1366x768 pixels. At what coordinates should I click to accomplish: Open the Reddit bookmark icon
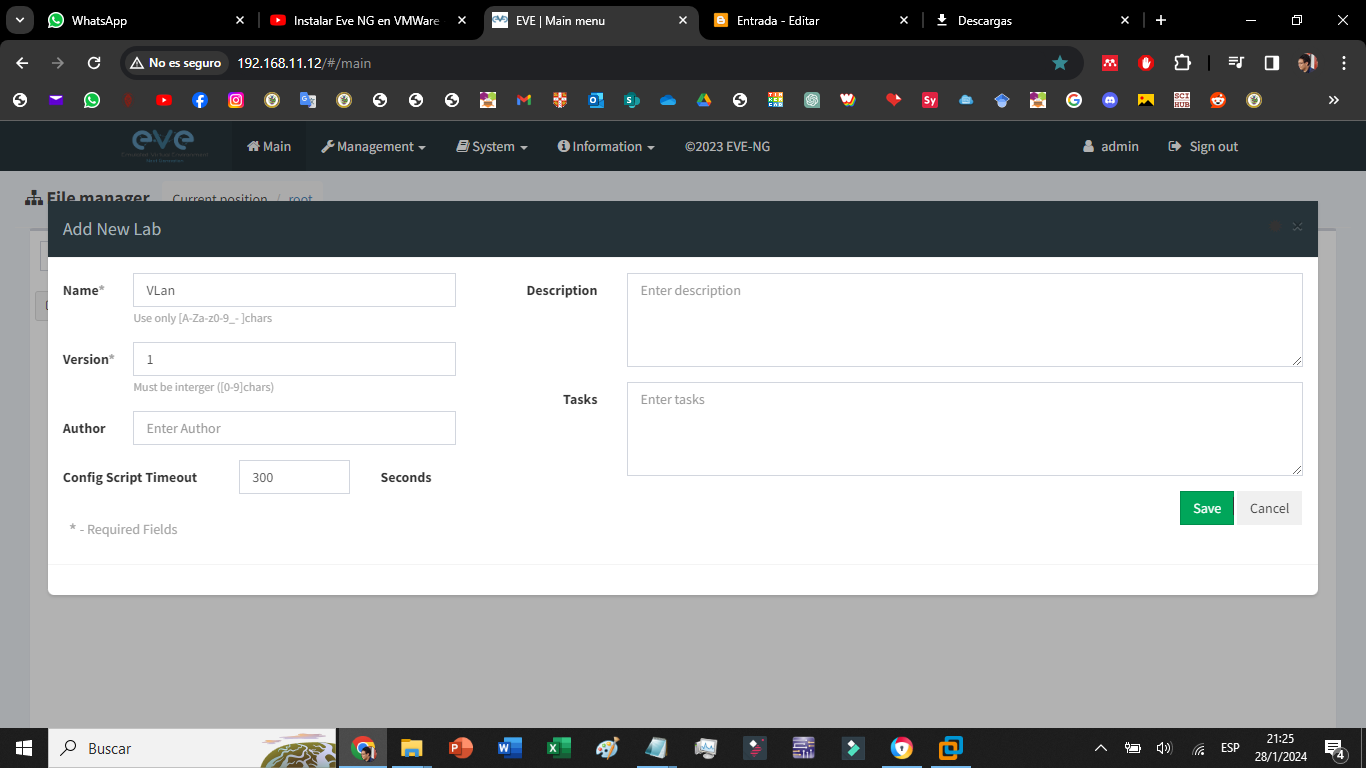pos(1218,100)
